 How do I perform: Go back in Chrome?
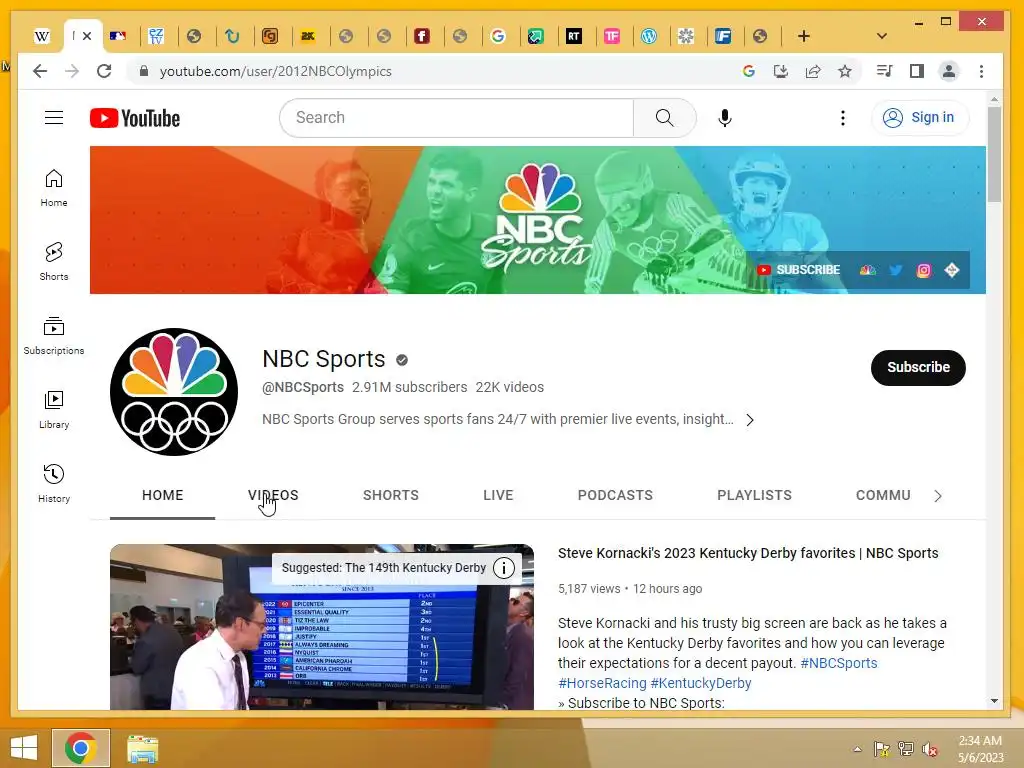tap(40, 71)
